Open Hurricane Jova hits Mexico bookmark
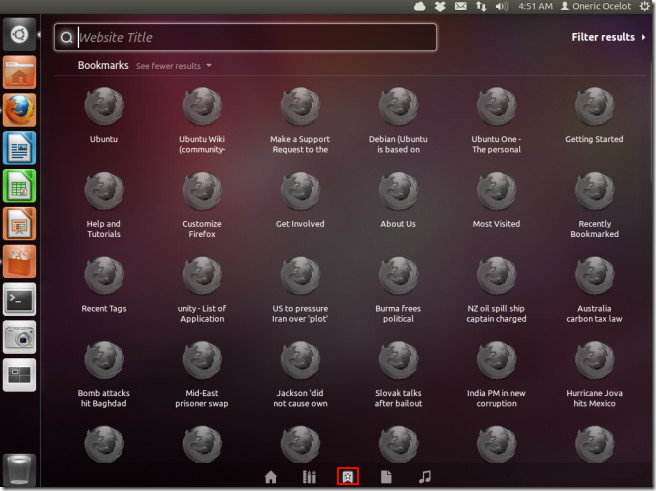 tap(594, 374)
